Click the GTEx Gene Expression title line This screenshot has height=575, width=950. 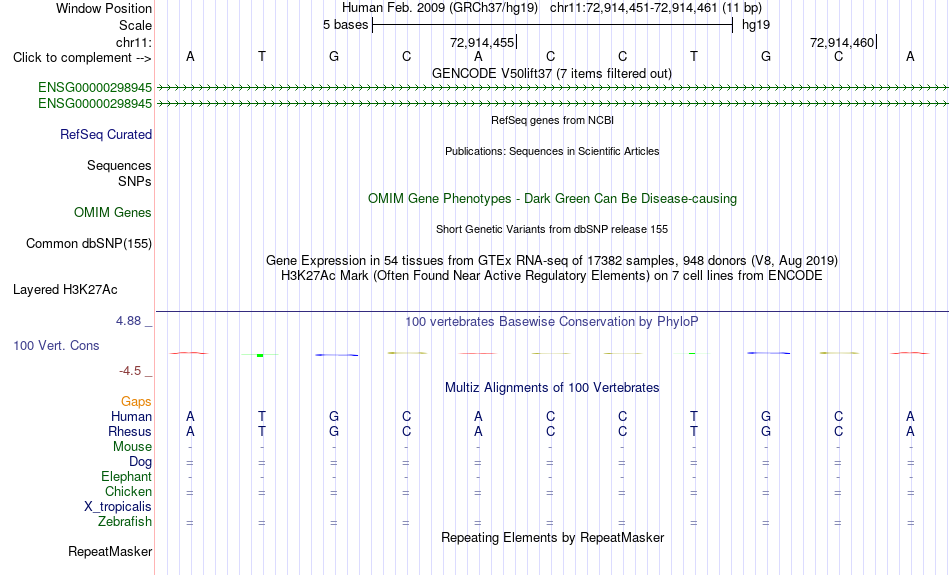pyautogui.click(x=552, y=261)
